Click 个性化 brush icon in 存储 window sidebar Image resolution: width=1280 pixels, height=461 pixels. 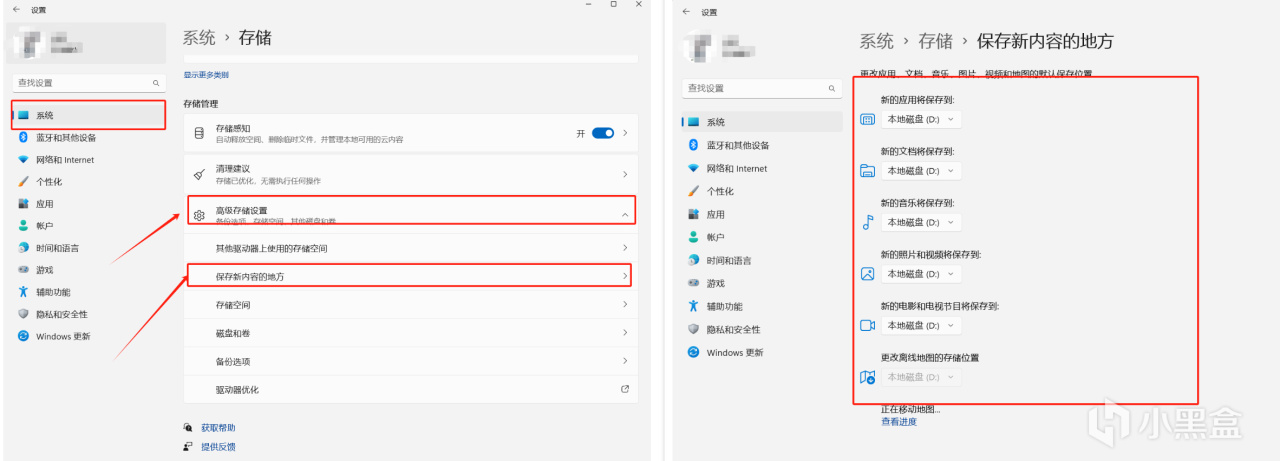coord(24,182)
